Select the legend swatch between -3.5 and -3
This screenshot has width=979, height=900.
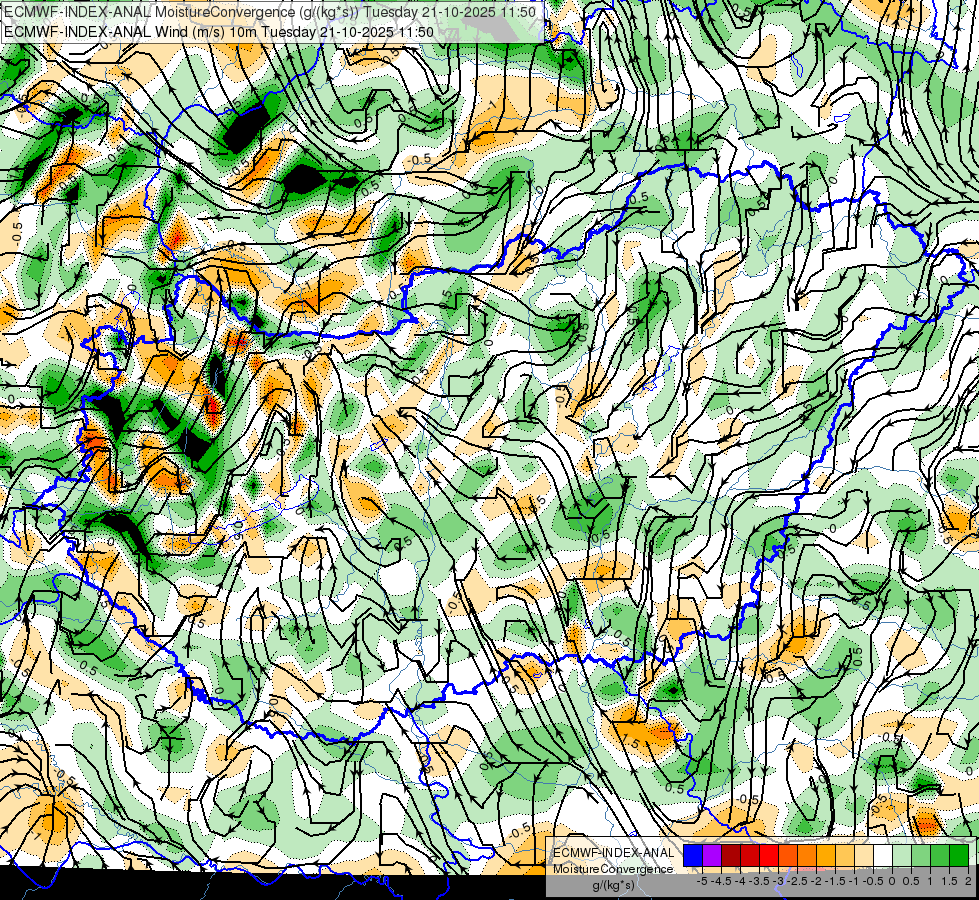(769, 855)
